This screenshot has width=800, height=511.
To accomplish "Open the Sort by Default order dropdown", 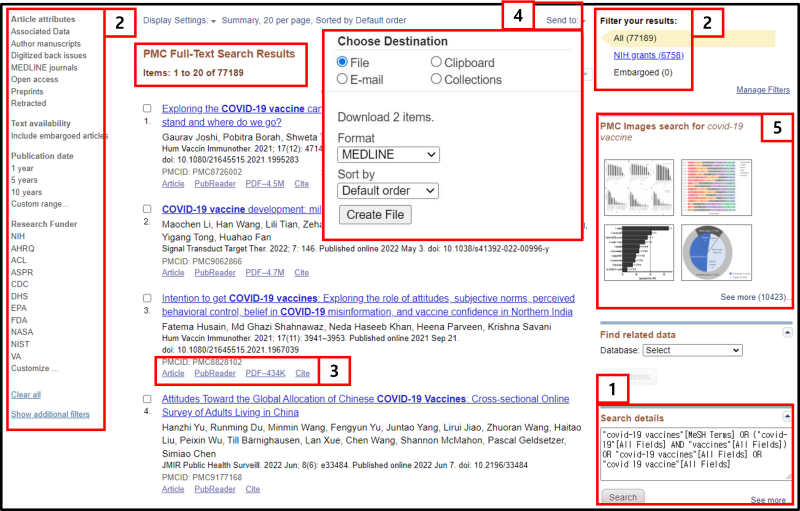I will coord(388,191).
